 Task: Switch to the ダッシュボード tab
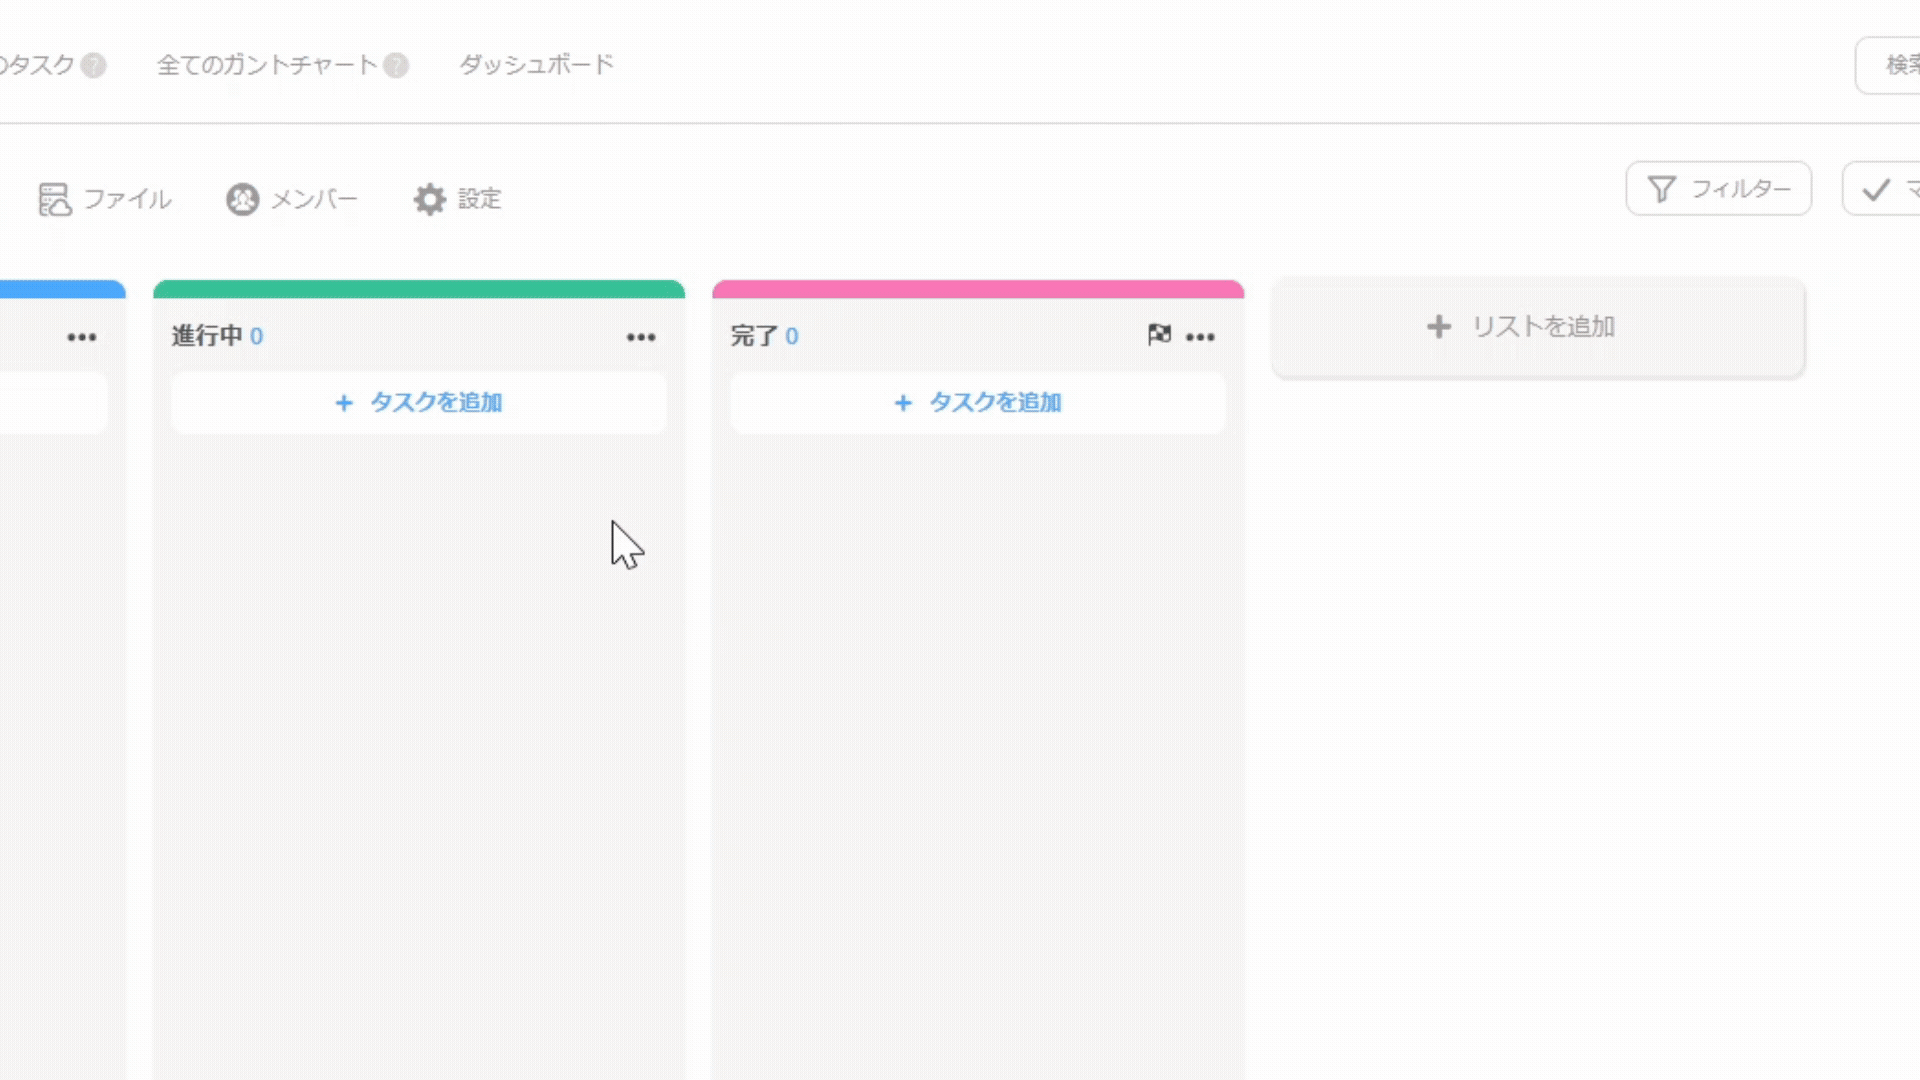coord(536,64)
